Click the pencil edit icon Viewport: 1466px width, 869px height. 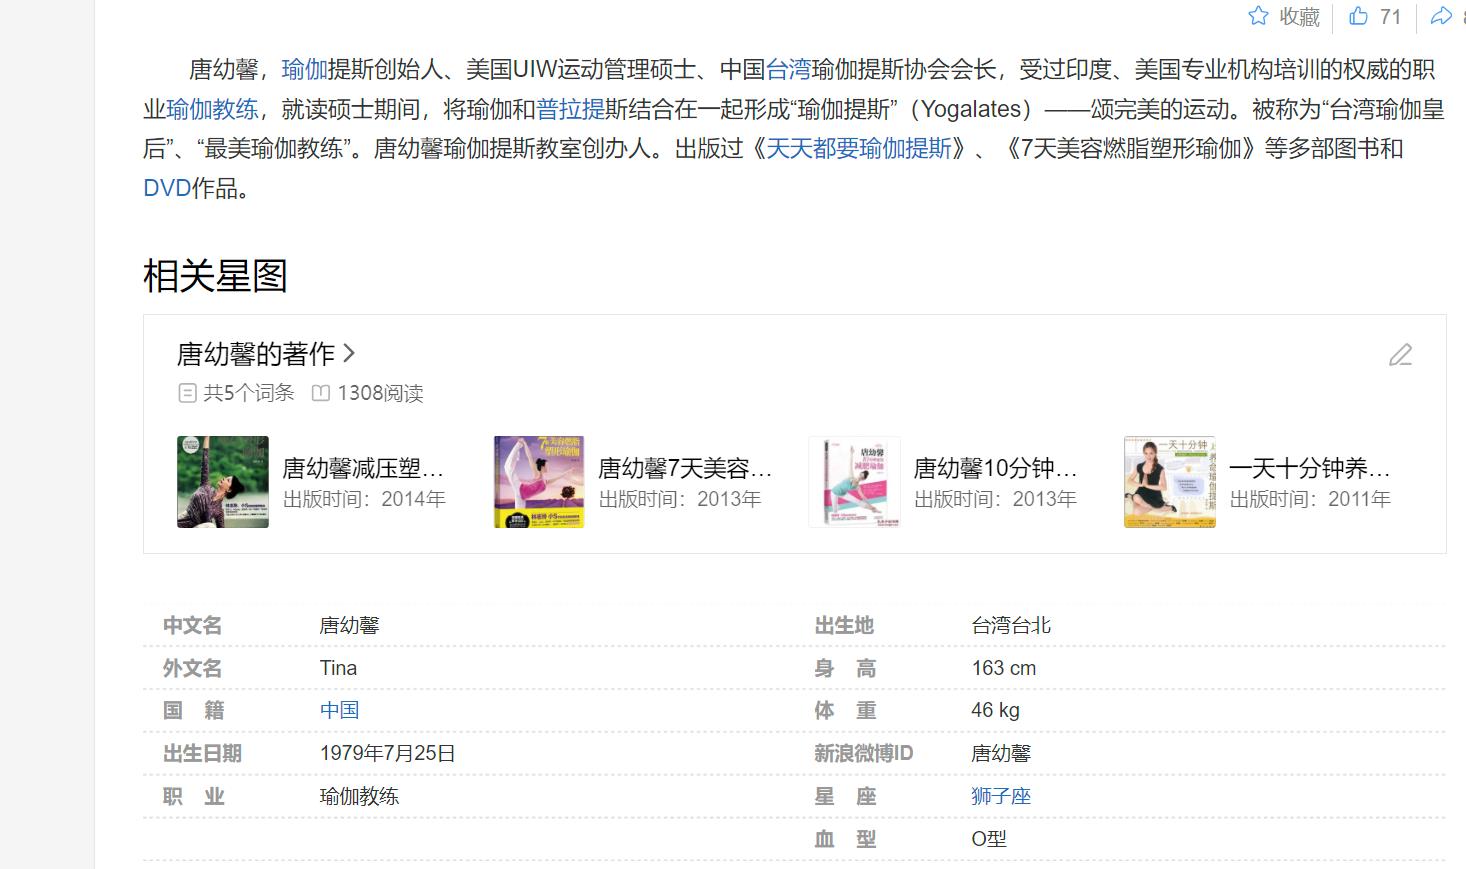pyautogui.click(x=1400, y=355)
